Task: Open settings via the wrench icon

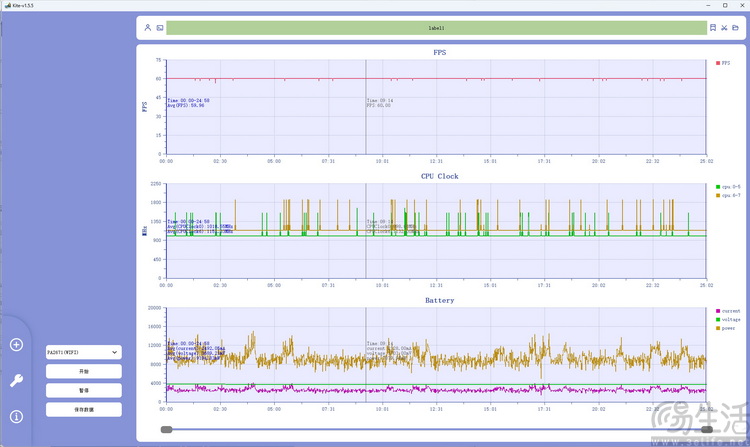Action: tap(16, 380)
